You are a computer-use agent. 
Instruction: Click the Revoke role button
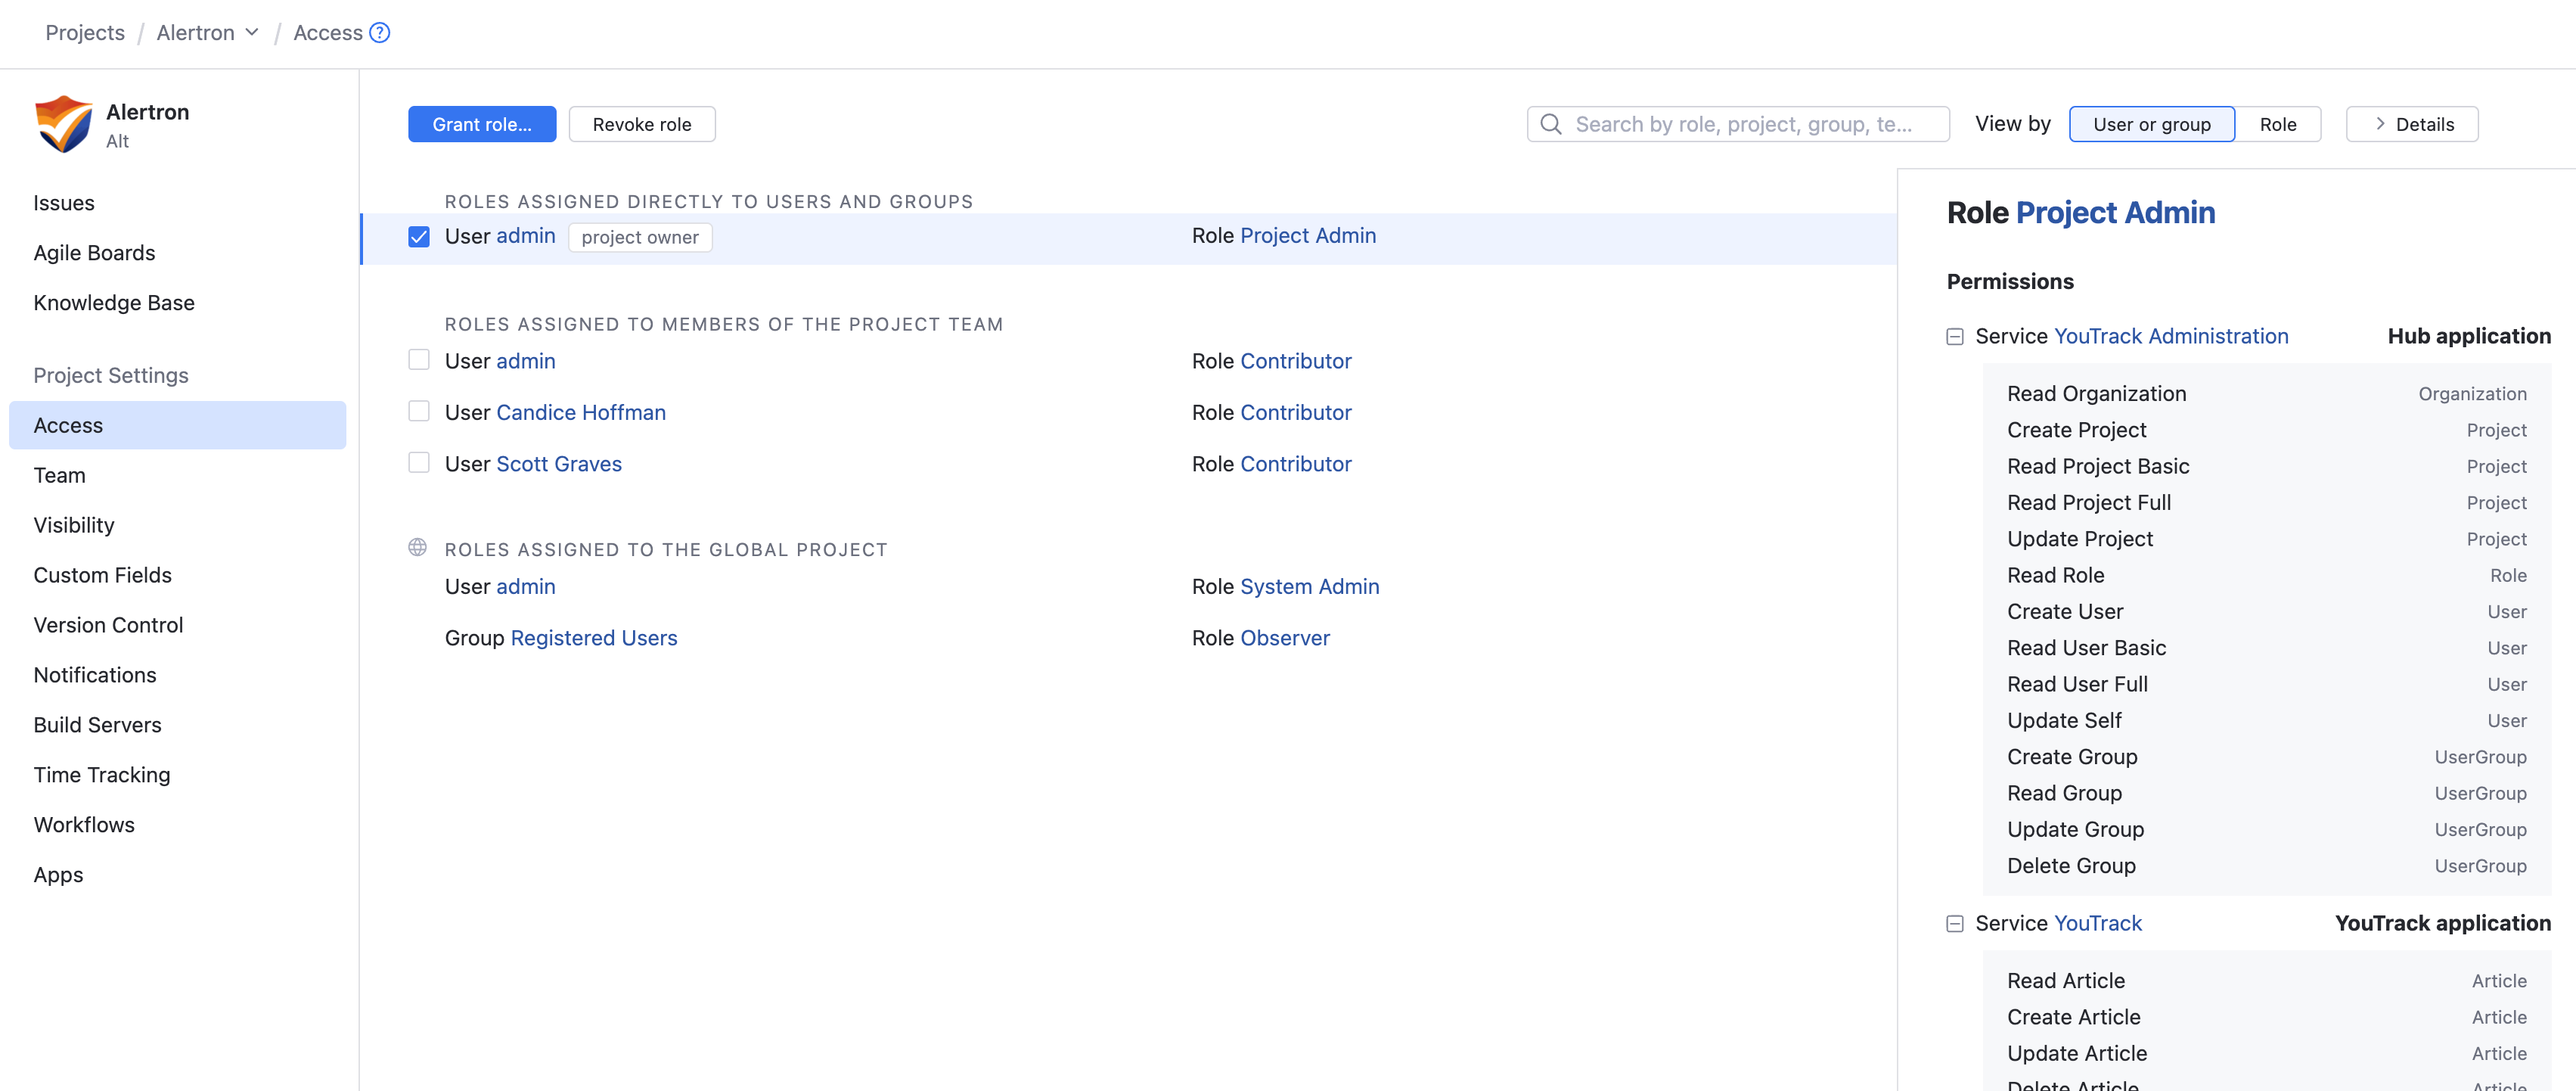pyautogui.click(x=641, y=123)
